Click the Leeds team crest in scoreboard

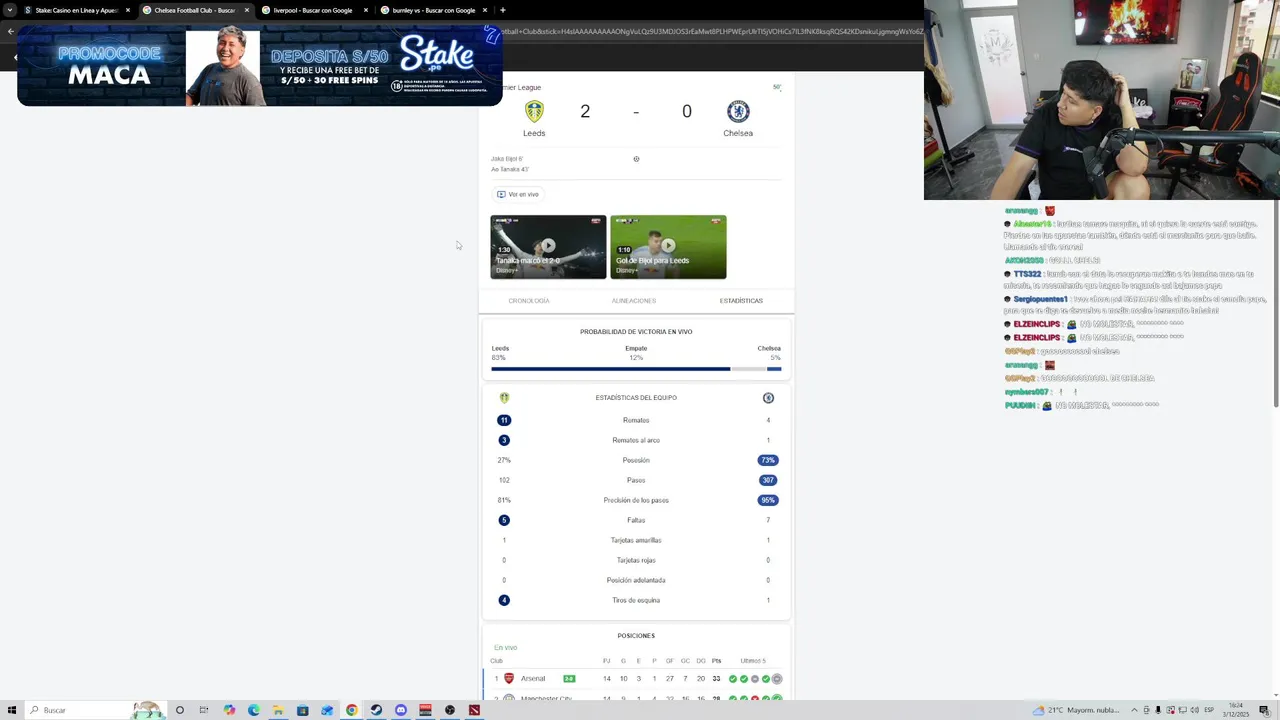coord(534,112)
